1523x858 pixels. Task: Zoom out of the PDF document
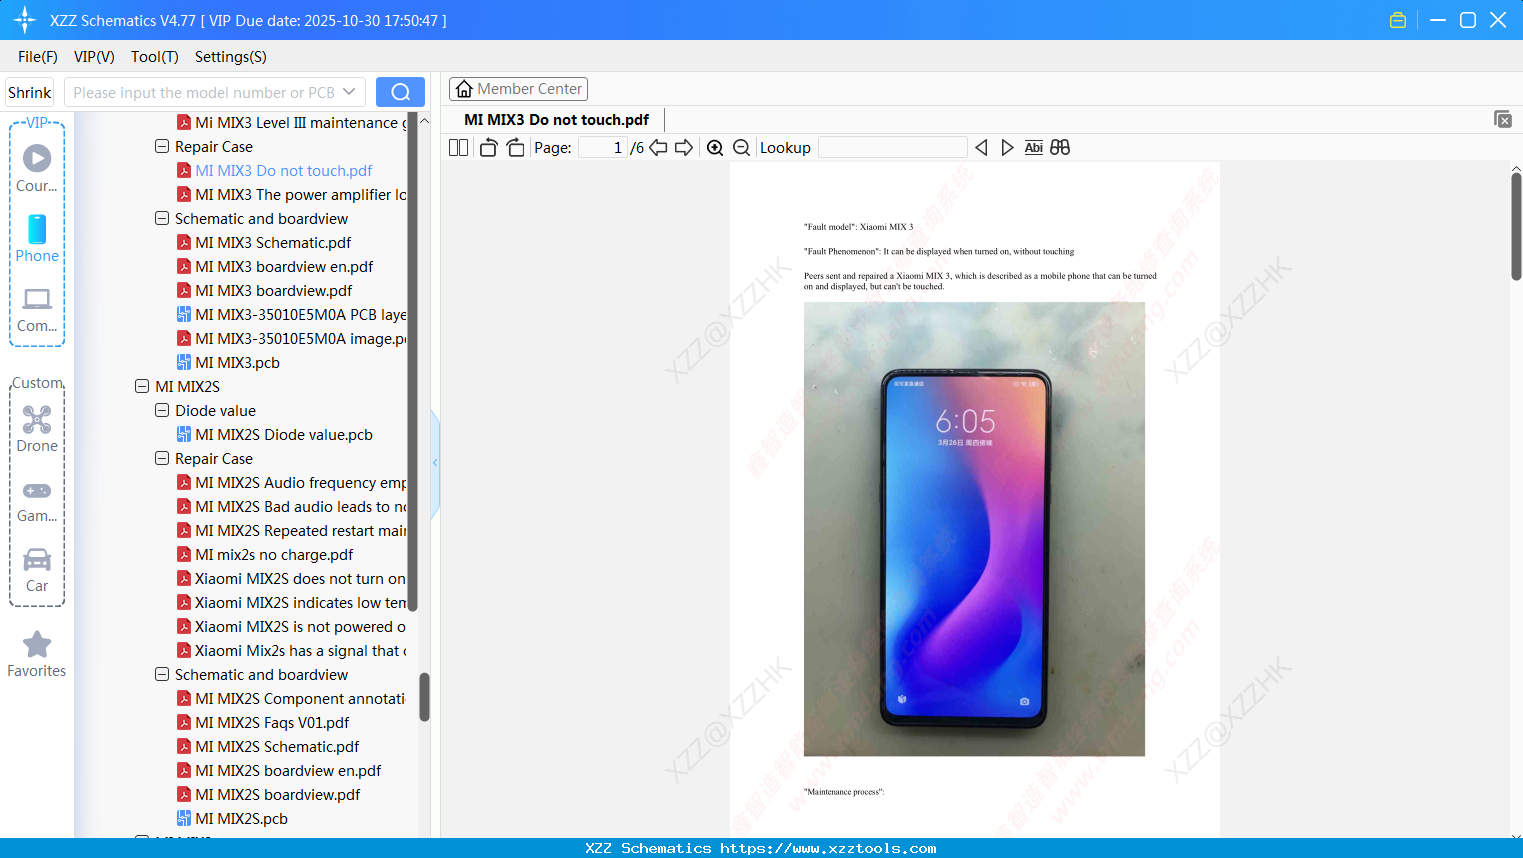click(741, 147)
